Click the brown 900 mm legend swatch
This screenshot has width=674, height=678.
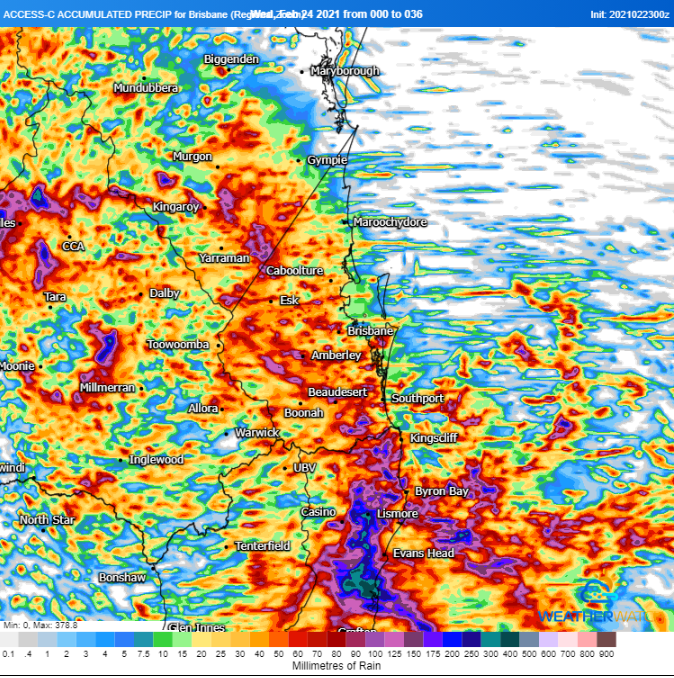(x=607, y=640)
